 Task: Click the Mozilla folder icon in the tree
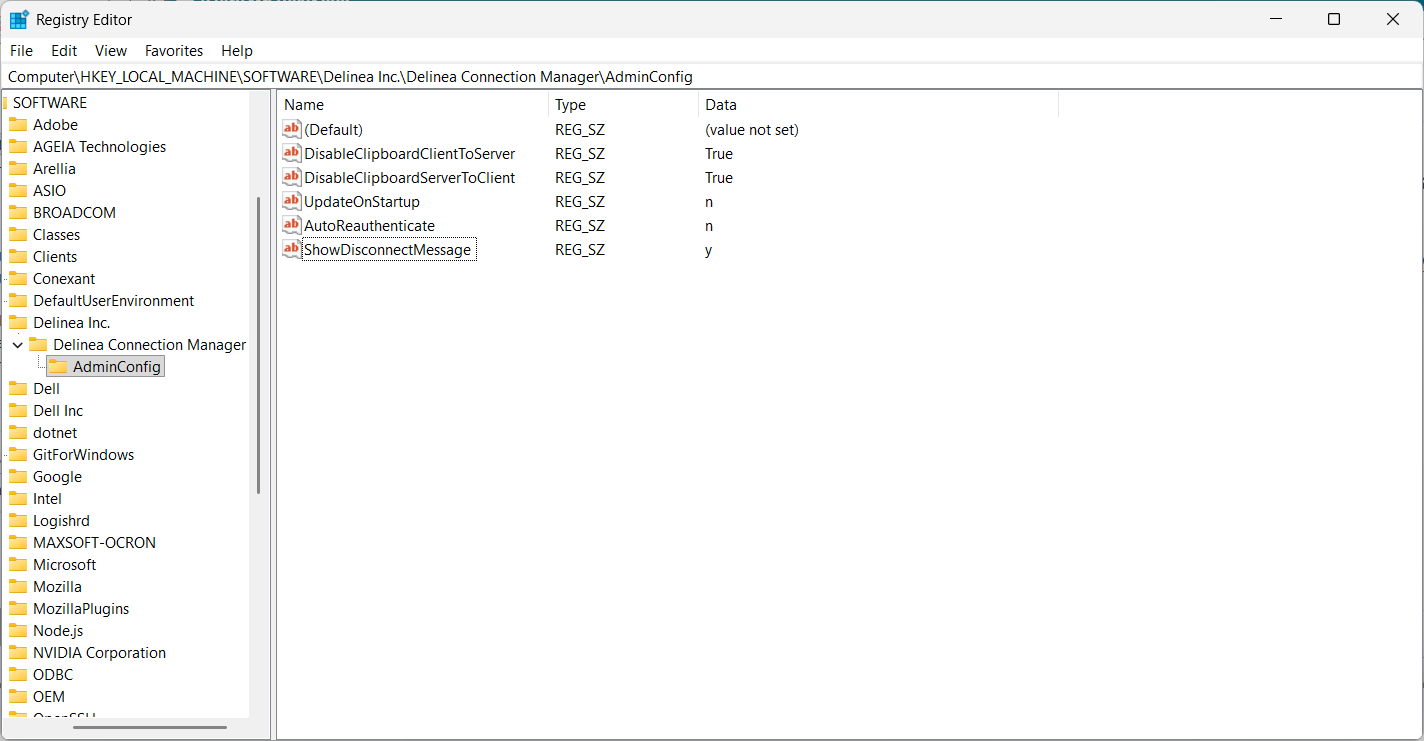18,587
